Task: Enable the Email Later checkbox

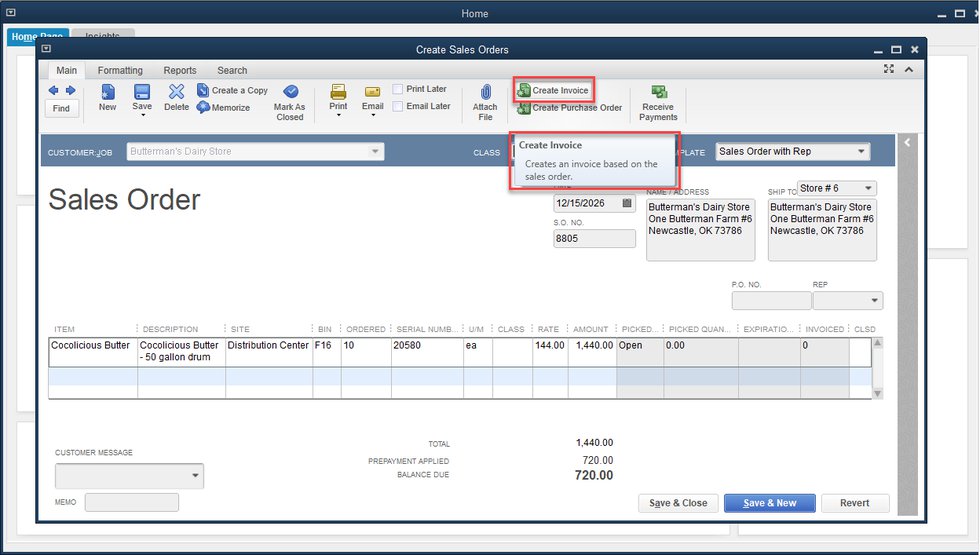Action: 398,106
